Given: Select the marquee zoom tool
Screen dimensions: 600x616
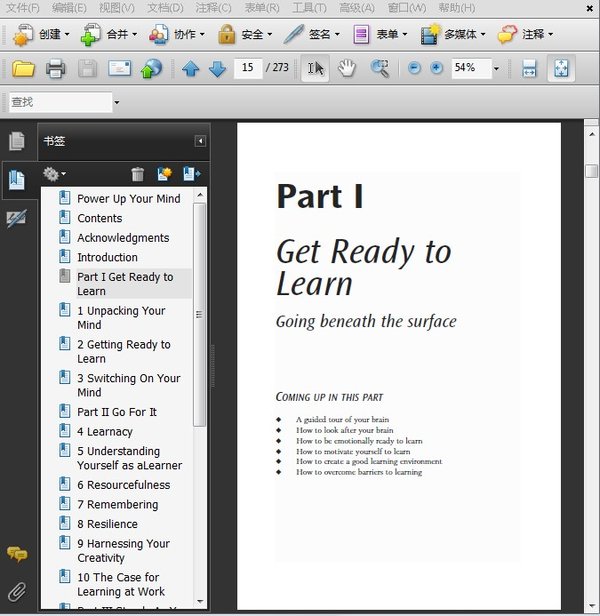Looking at the screenshot, I should [380, 69].
